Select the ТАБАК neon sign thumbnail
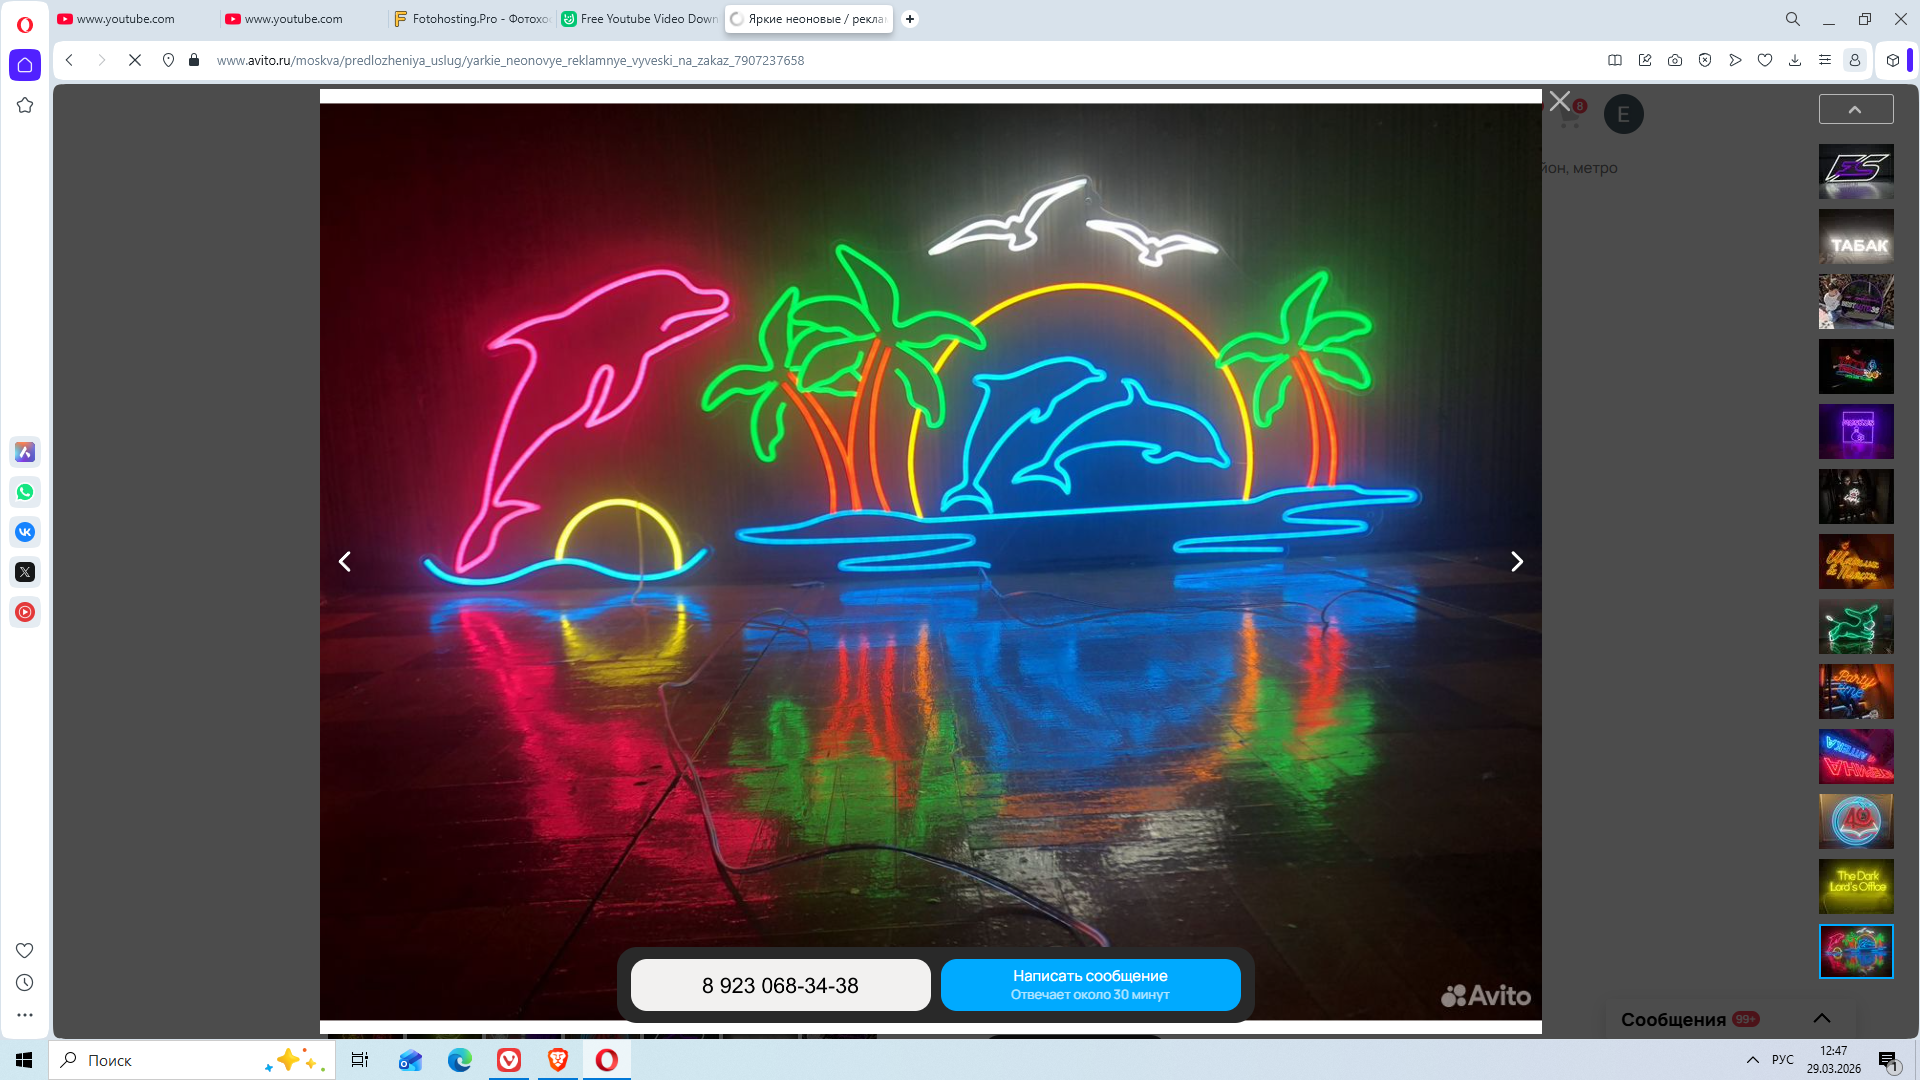 click(x=1856, y=237)
